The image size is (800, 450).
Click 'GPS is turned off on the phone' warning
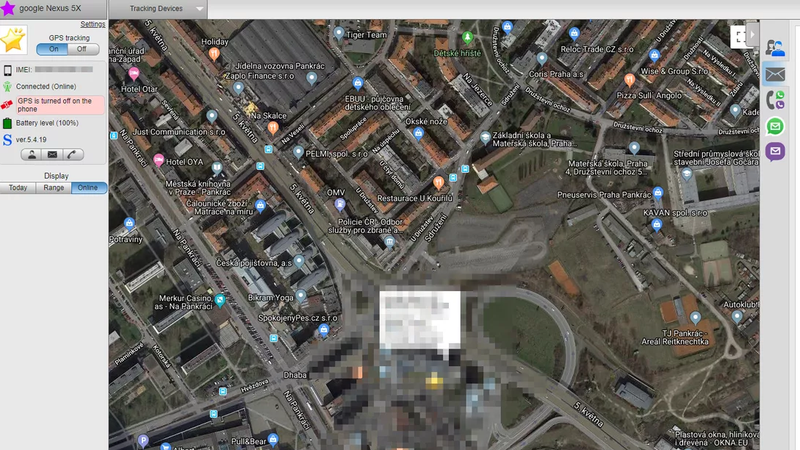(60, 105)
